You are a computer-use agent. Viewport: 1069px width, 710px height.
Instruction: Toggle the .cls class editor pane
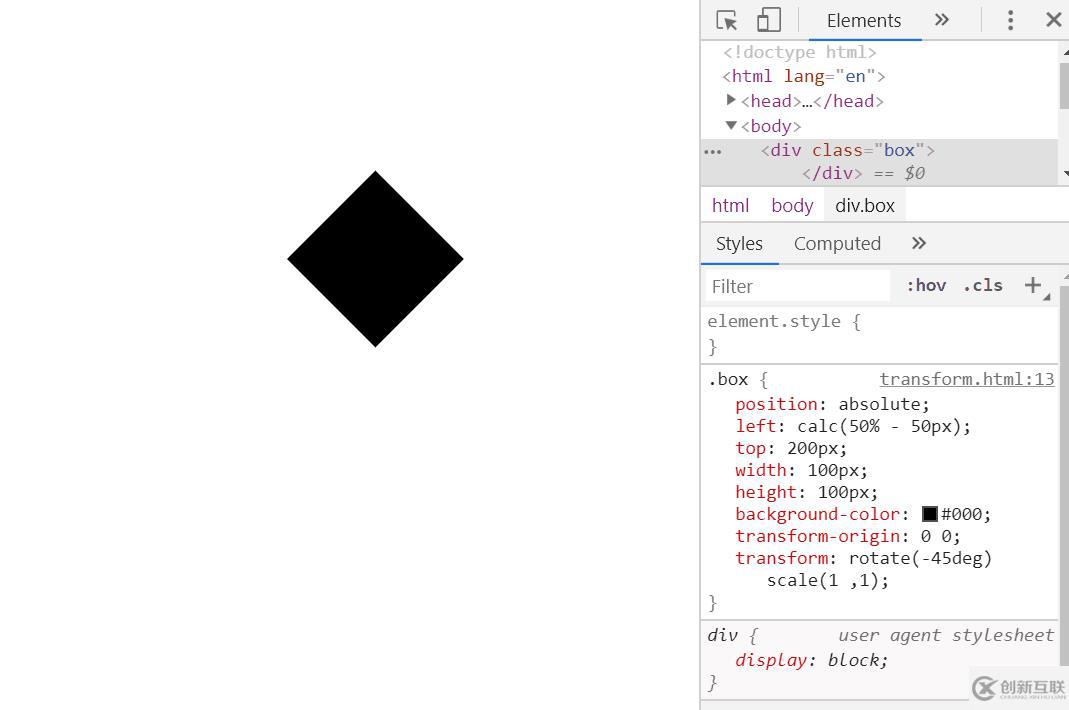tap(982, 285)
